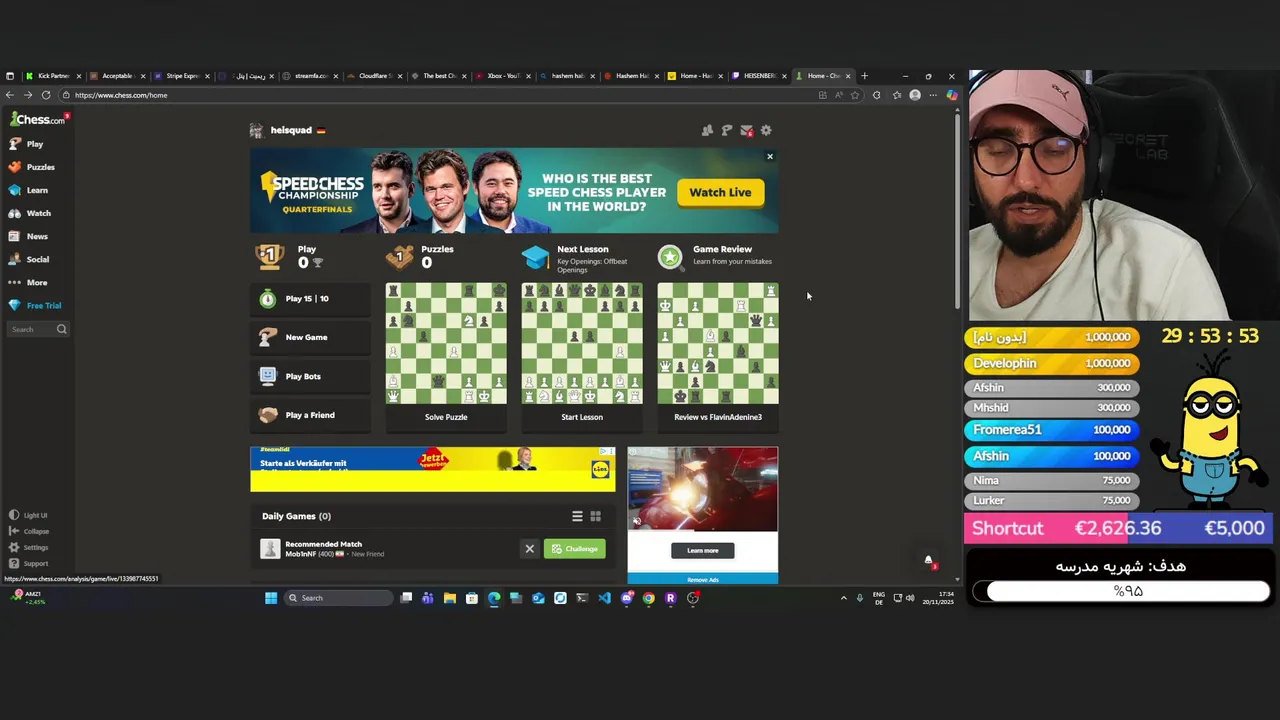The height and width of the screenshot is (720, 1280).
Task: Open a new browser tab
Action: point(865,76)
